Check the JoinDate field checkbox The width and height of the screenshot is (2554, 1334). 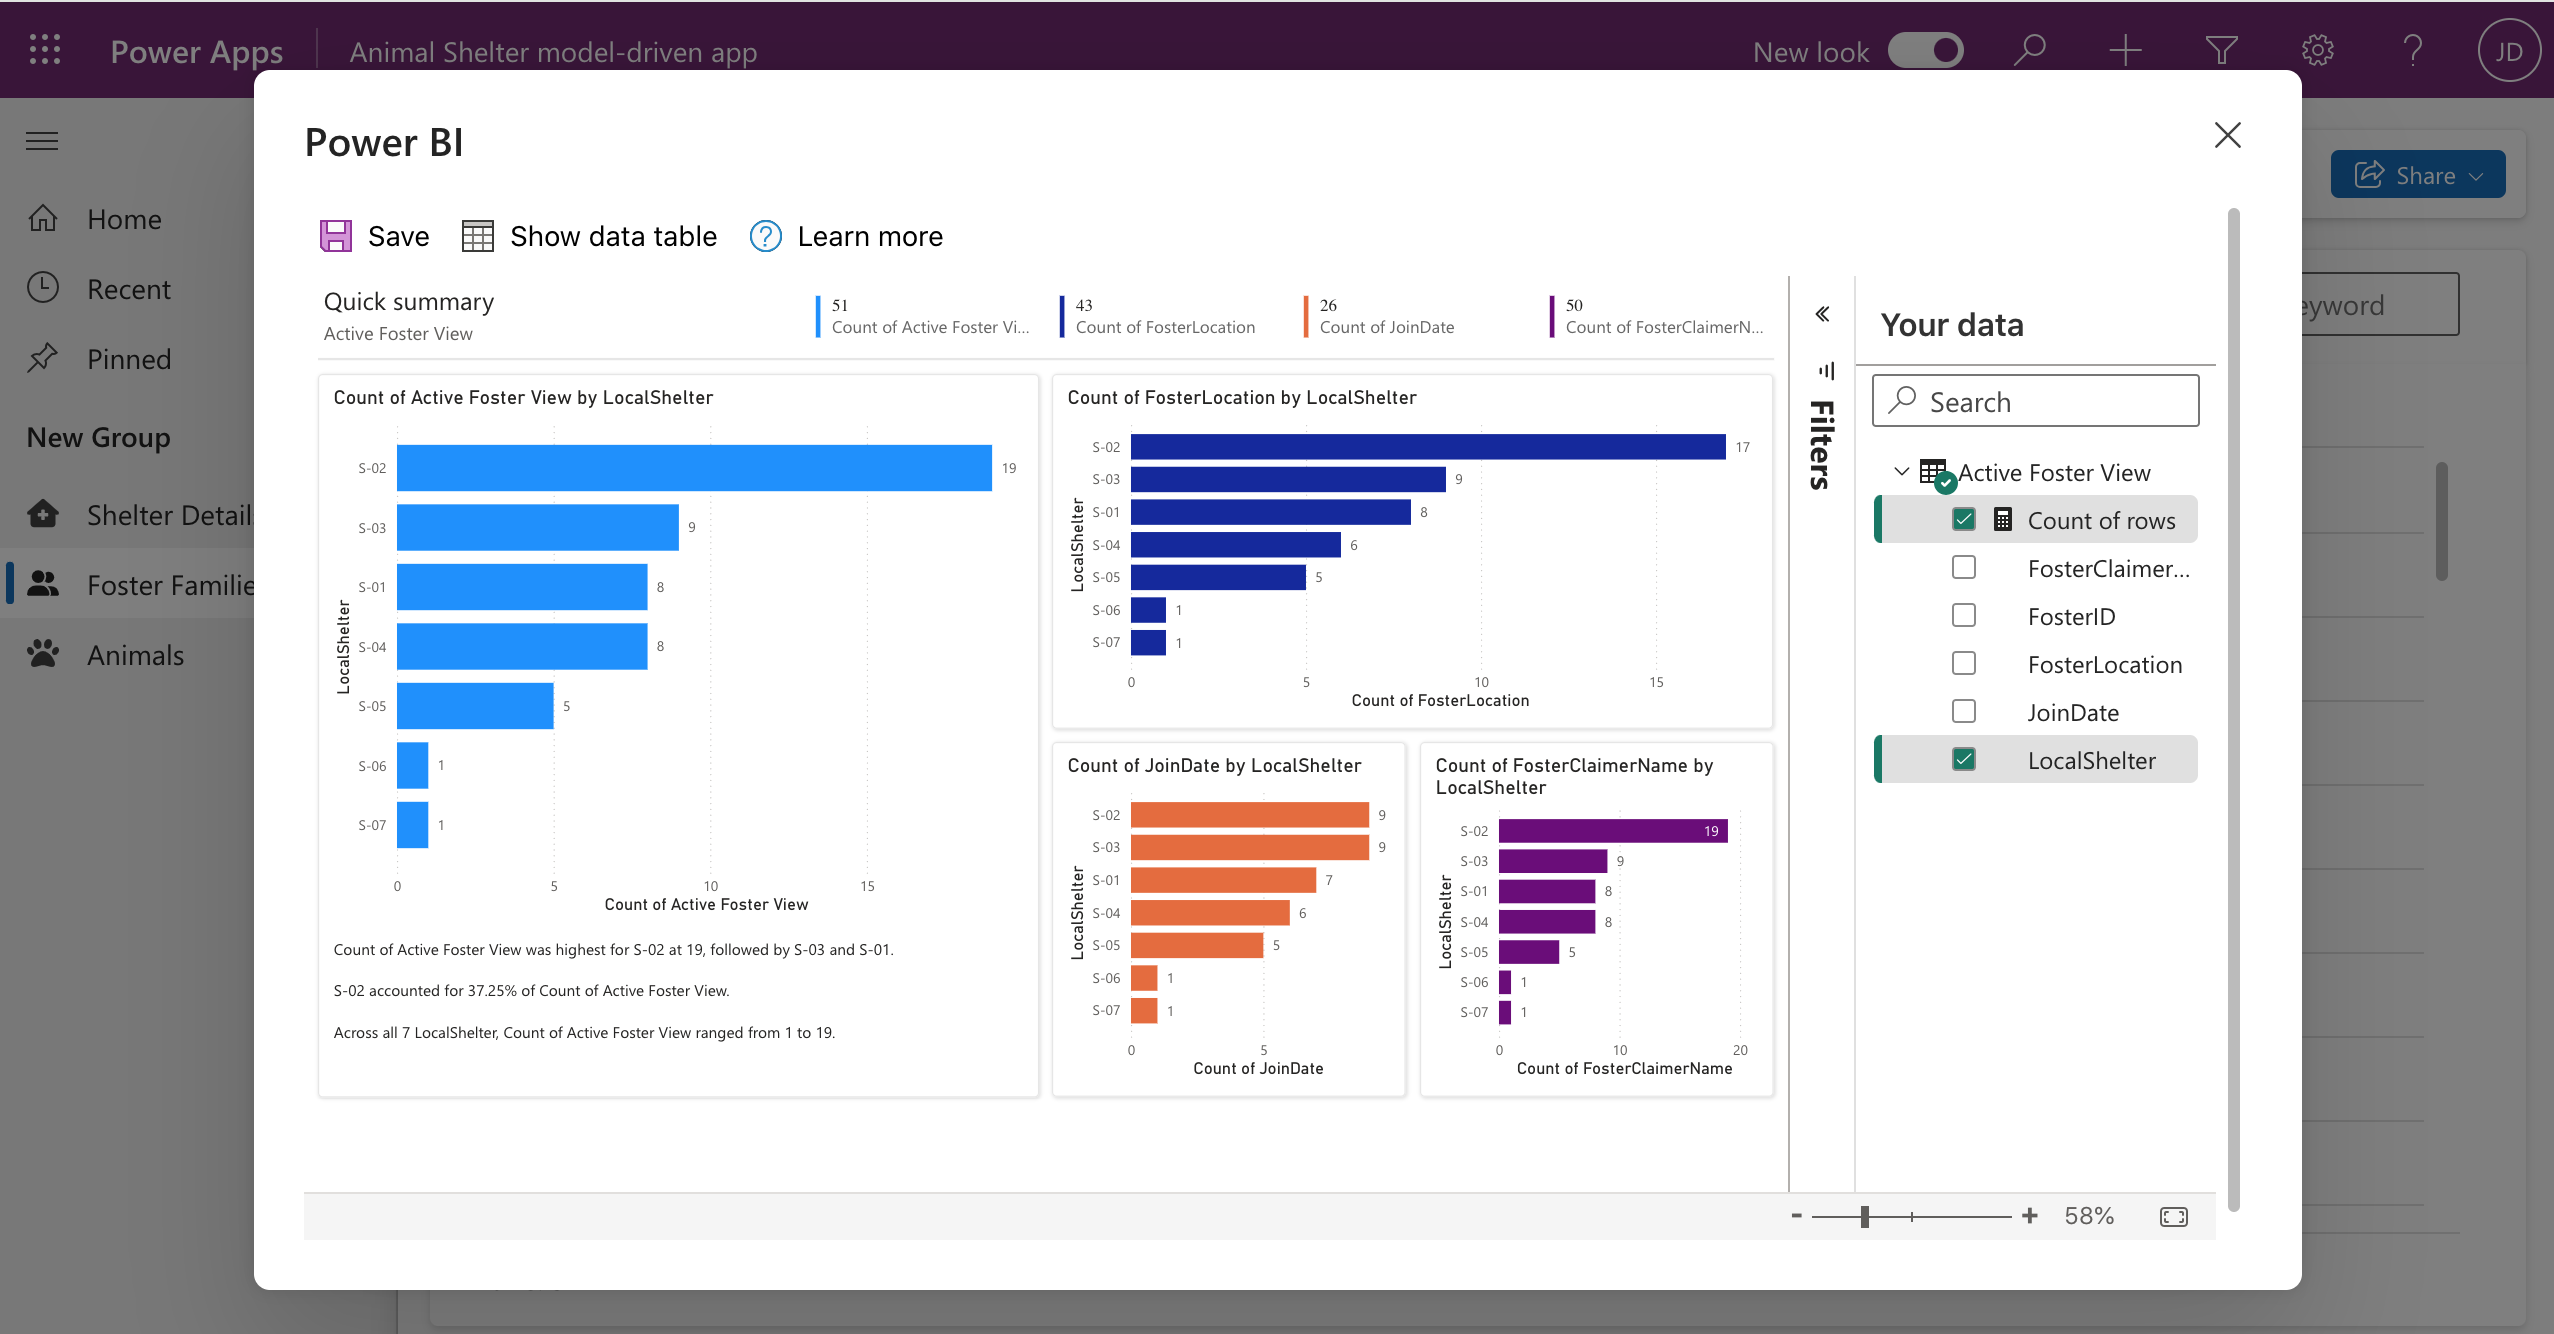(x=1963, y=711)
